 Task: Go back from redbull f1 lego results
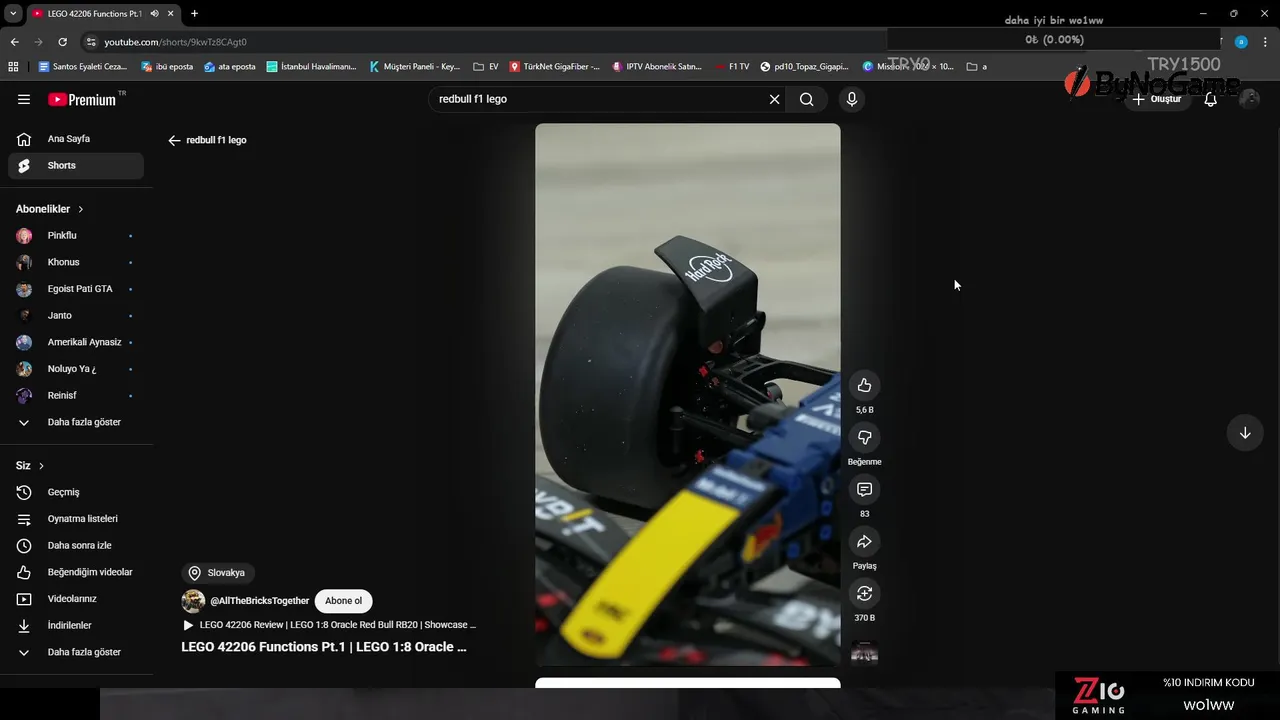click(174, 140)
